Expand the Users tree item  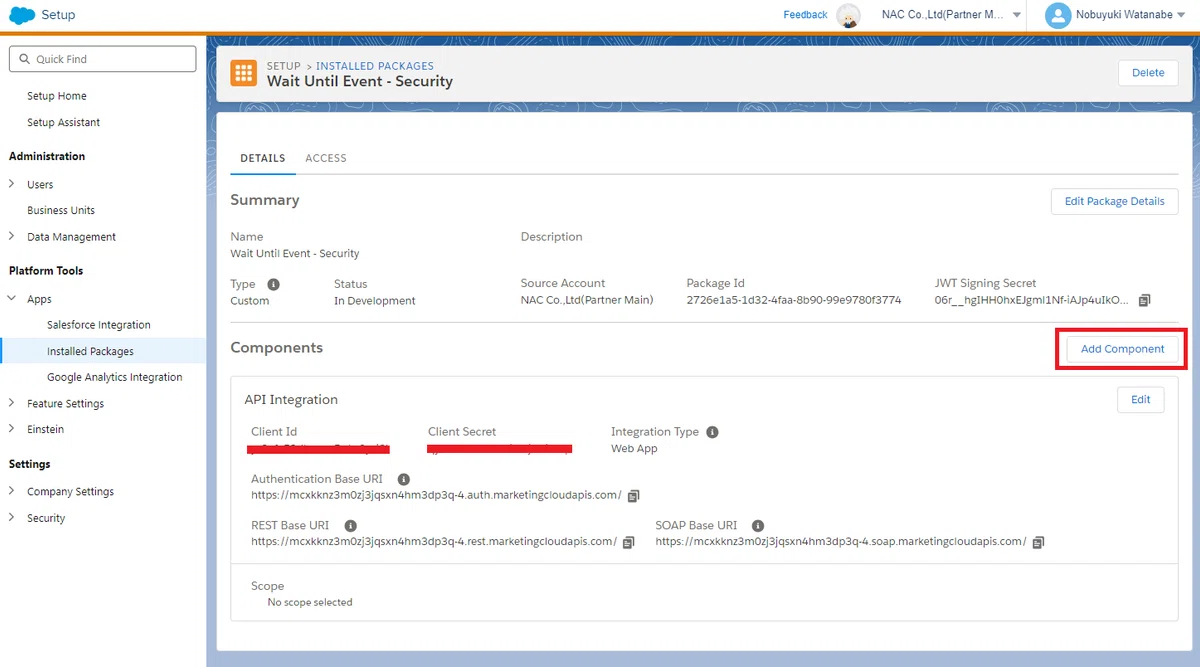click(12, 184)
